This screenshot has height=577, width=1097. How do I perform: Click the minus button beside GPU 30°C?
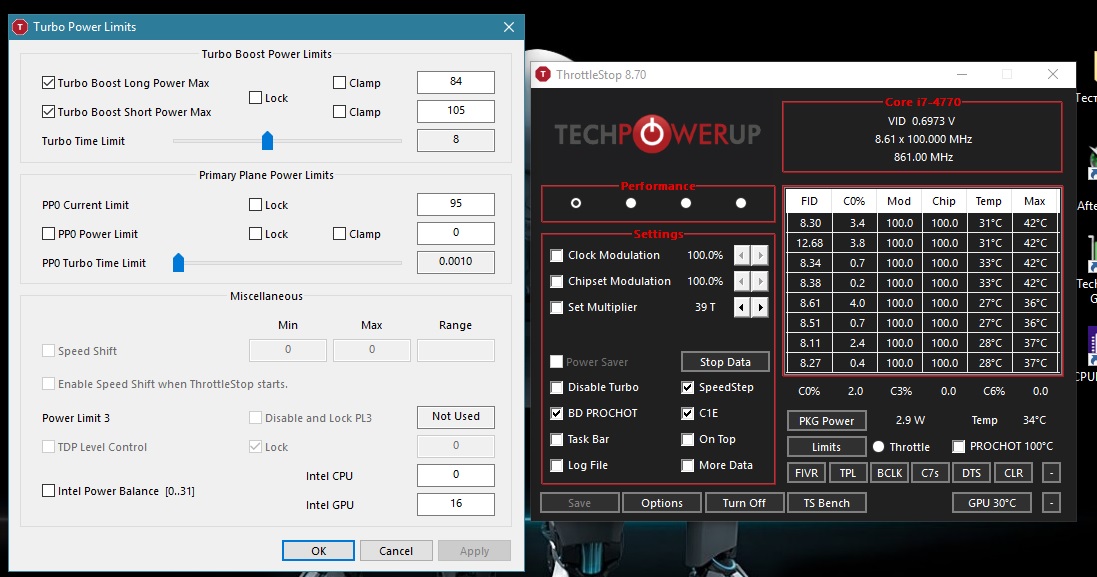(x=1051, y=503)
